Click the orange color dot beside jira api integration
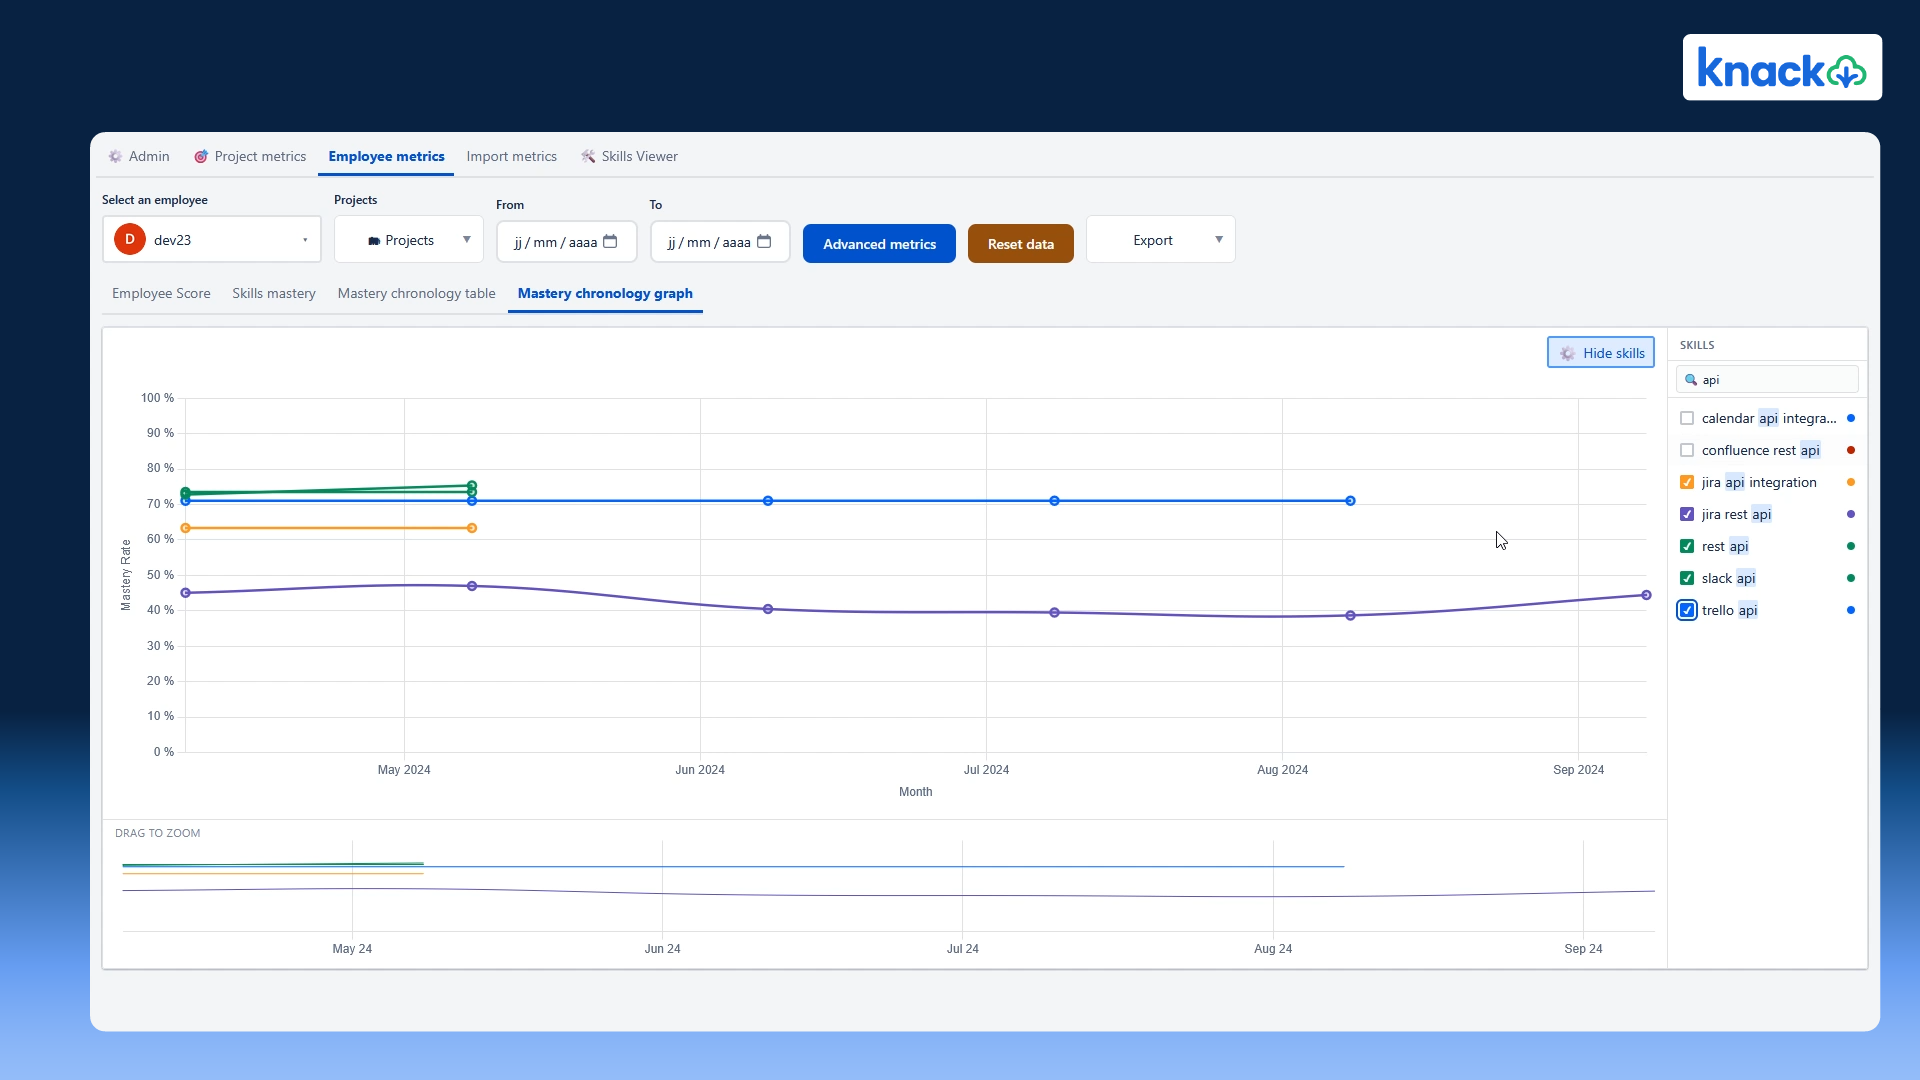 (x=1852, y=482)
